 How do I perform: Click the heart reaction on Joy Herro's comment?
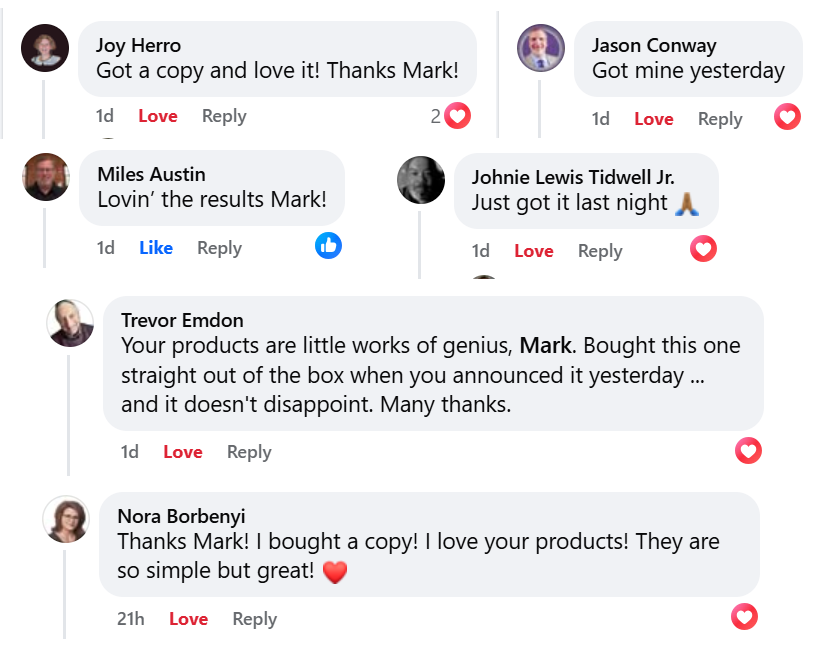coord(458,116)
